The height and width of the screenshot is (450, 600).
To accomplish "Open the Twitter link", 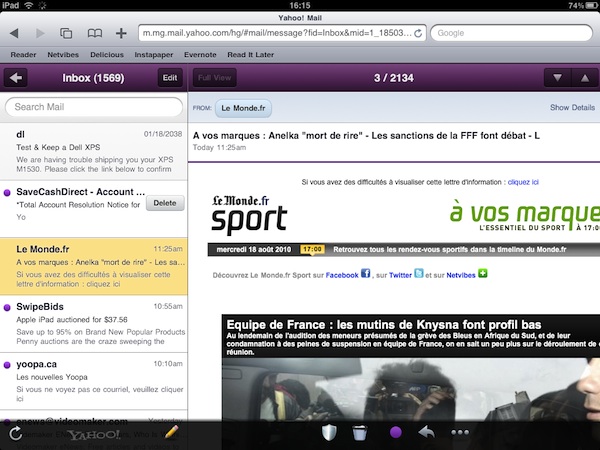I will pyautogui.click(x=400, y=275).
